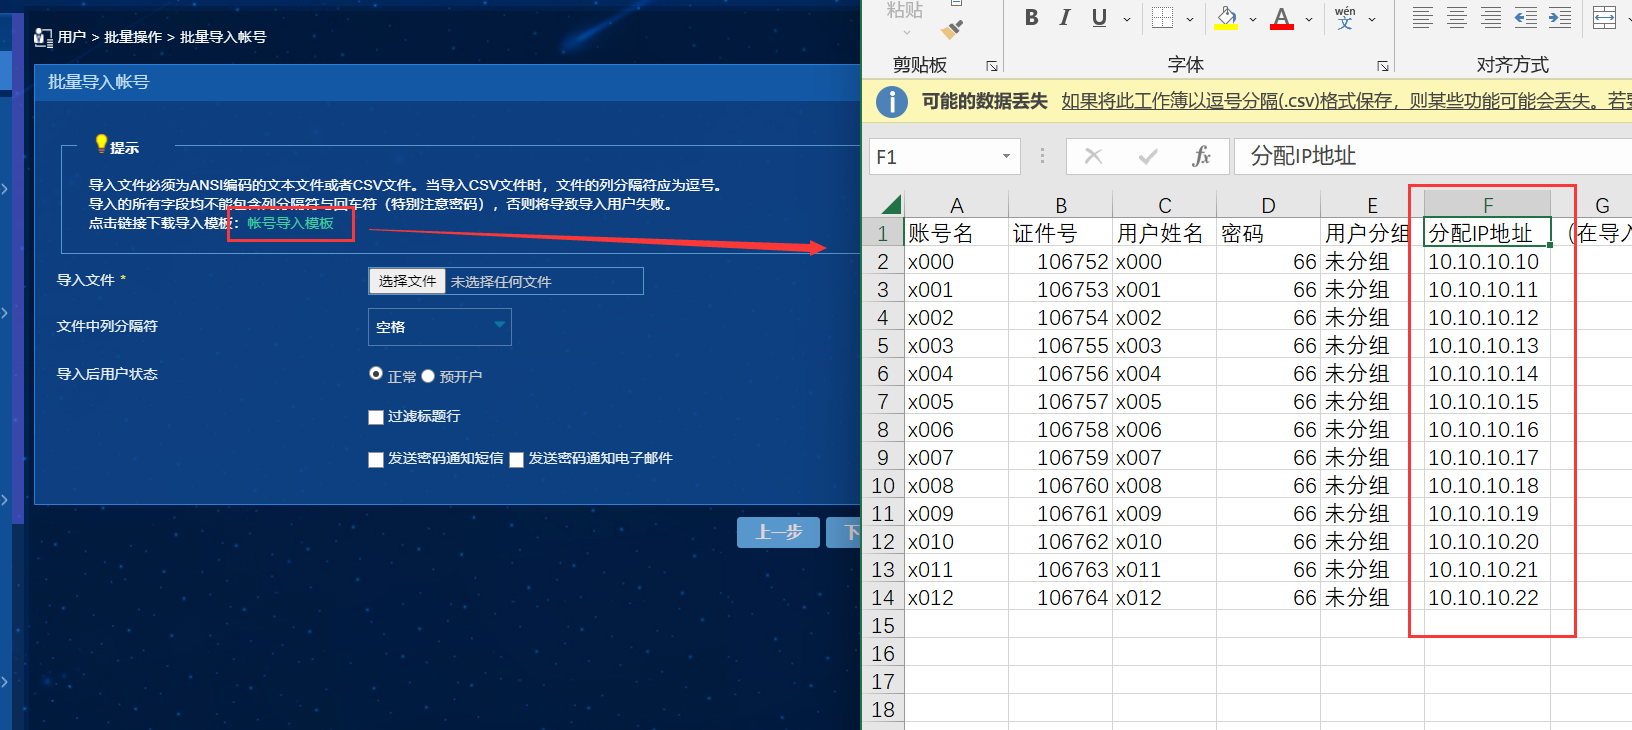Click the Select All corner triangle
Viewport: 1632px width, 730px height.
click(890, 205)
